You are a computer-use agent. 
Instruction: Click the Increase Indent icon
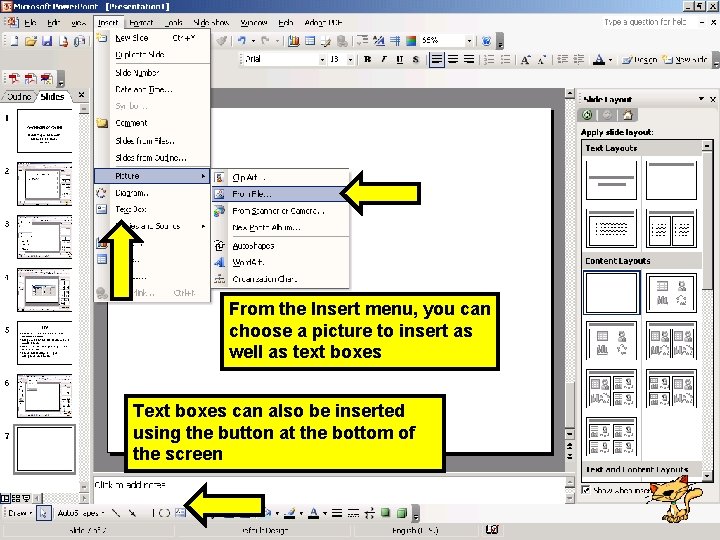(x=579, y=59)
